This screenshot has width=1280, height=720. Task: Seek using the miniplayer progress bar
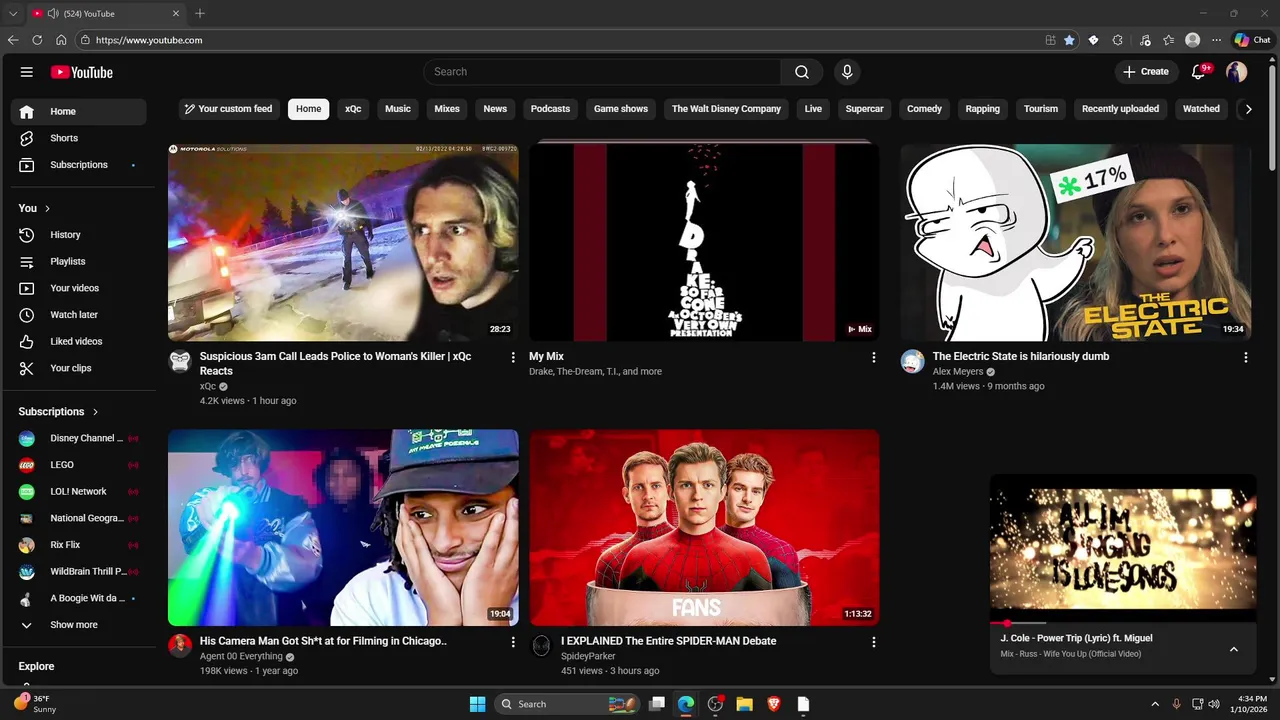pos(1123,623)
